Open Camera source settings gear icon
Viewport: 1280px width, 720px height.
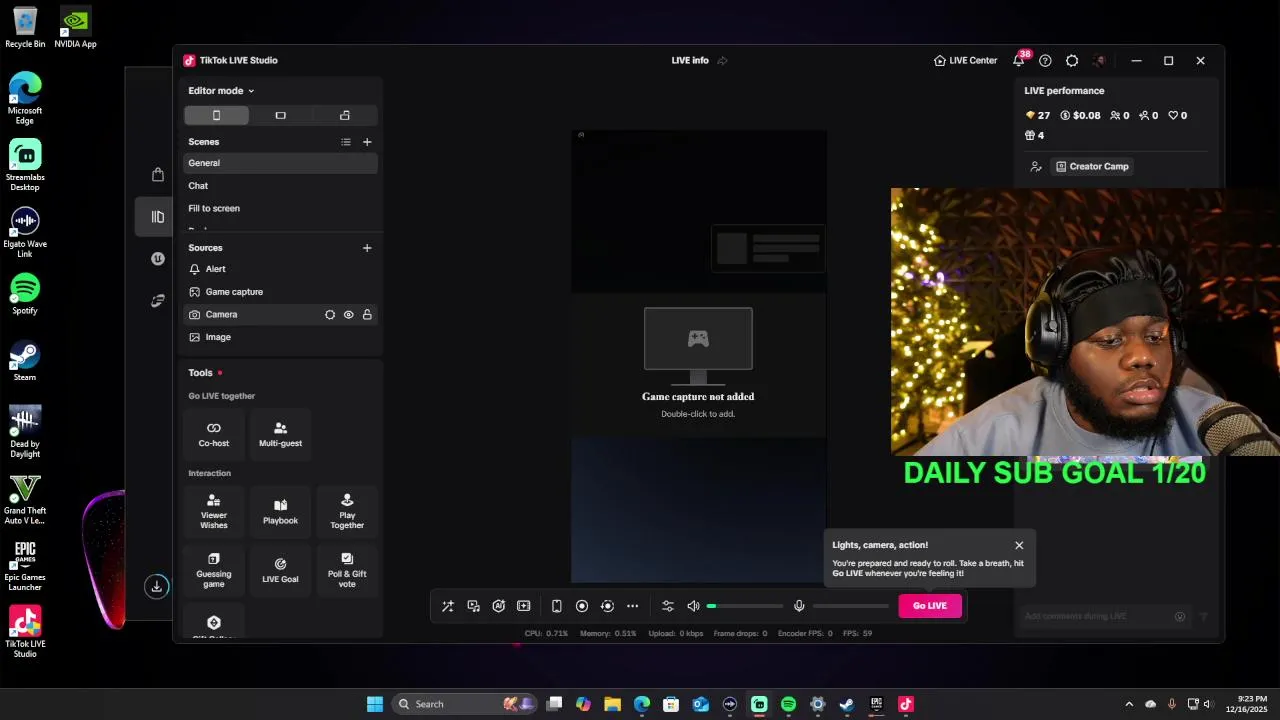(330, 315)
